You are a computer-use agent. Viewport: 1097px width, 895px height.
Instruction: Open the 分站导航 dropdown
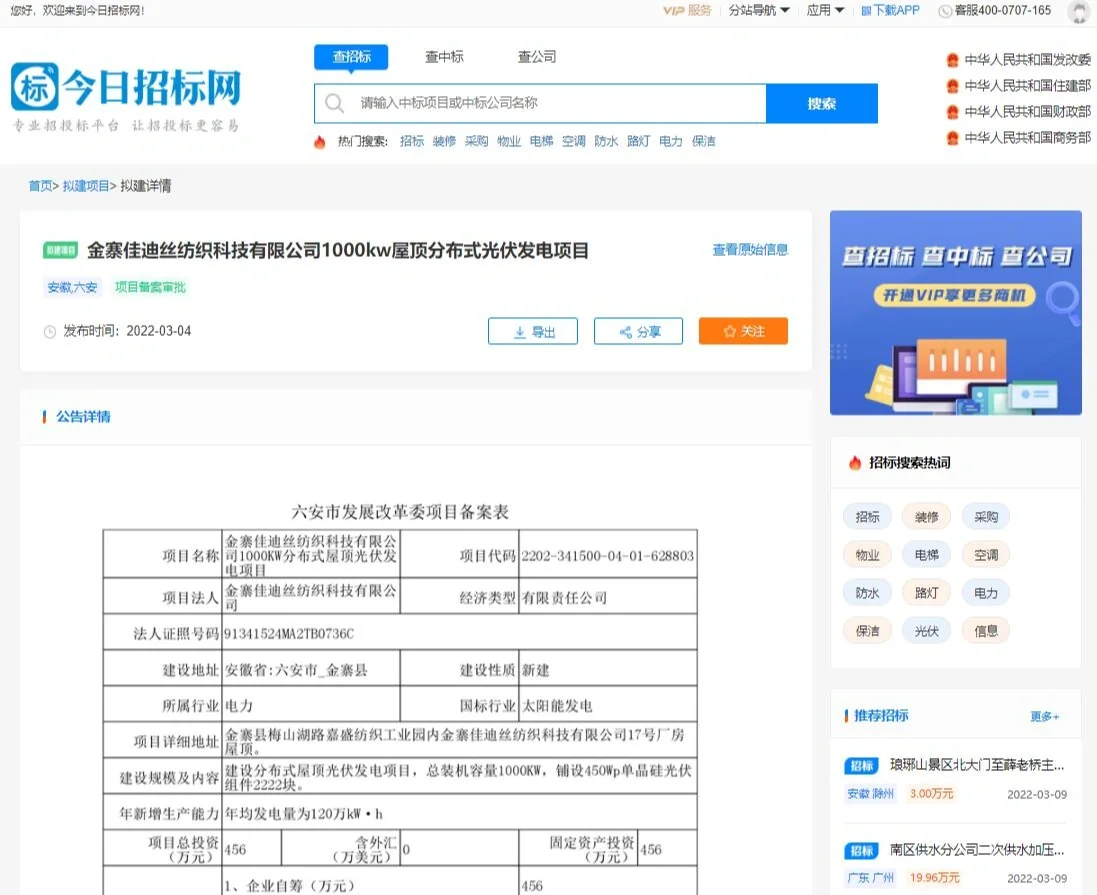point(755,11)
